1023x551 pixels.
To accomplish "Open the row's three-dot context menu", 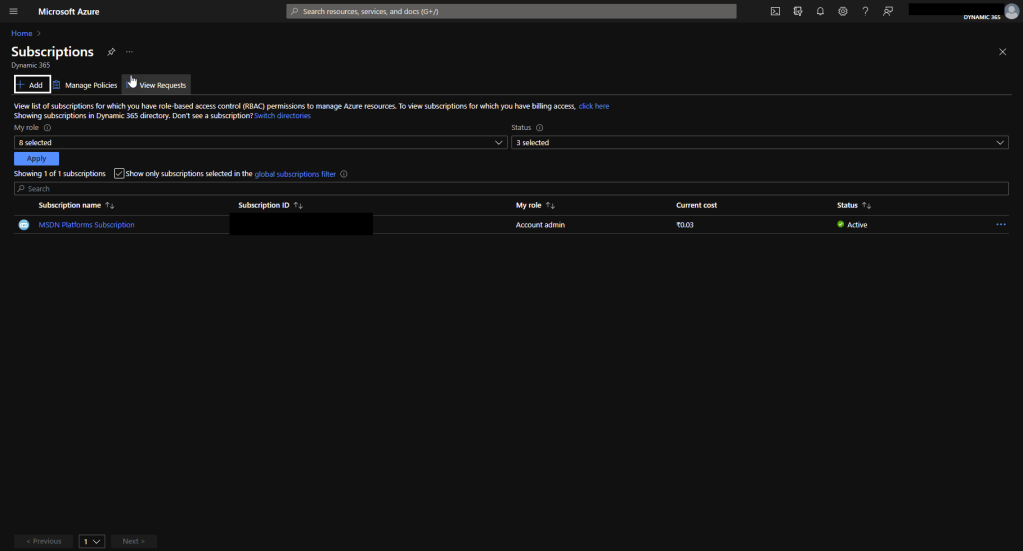I will (1000, 225).
